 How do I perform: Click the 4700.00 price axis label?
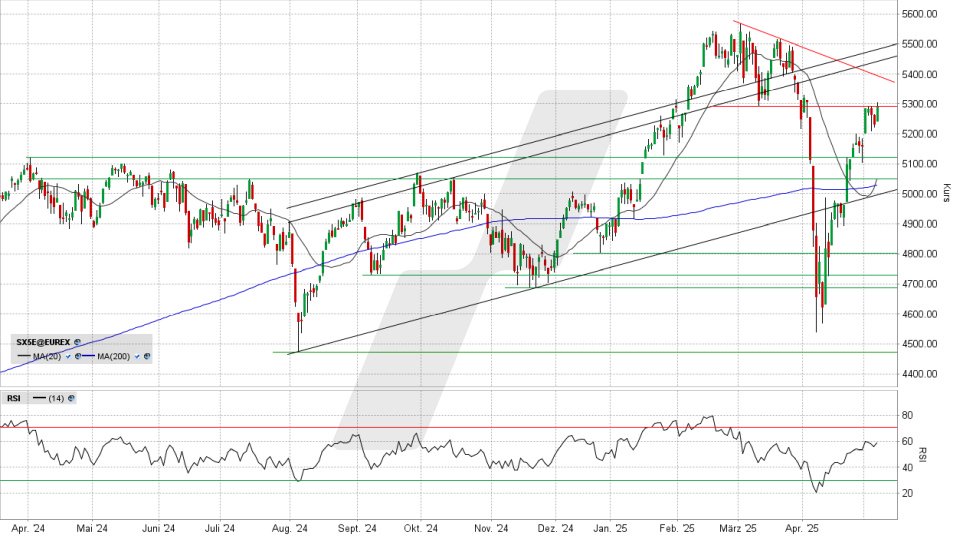point(920,284)
